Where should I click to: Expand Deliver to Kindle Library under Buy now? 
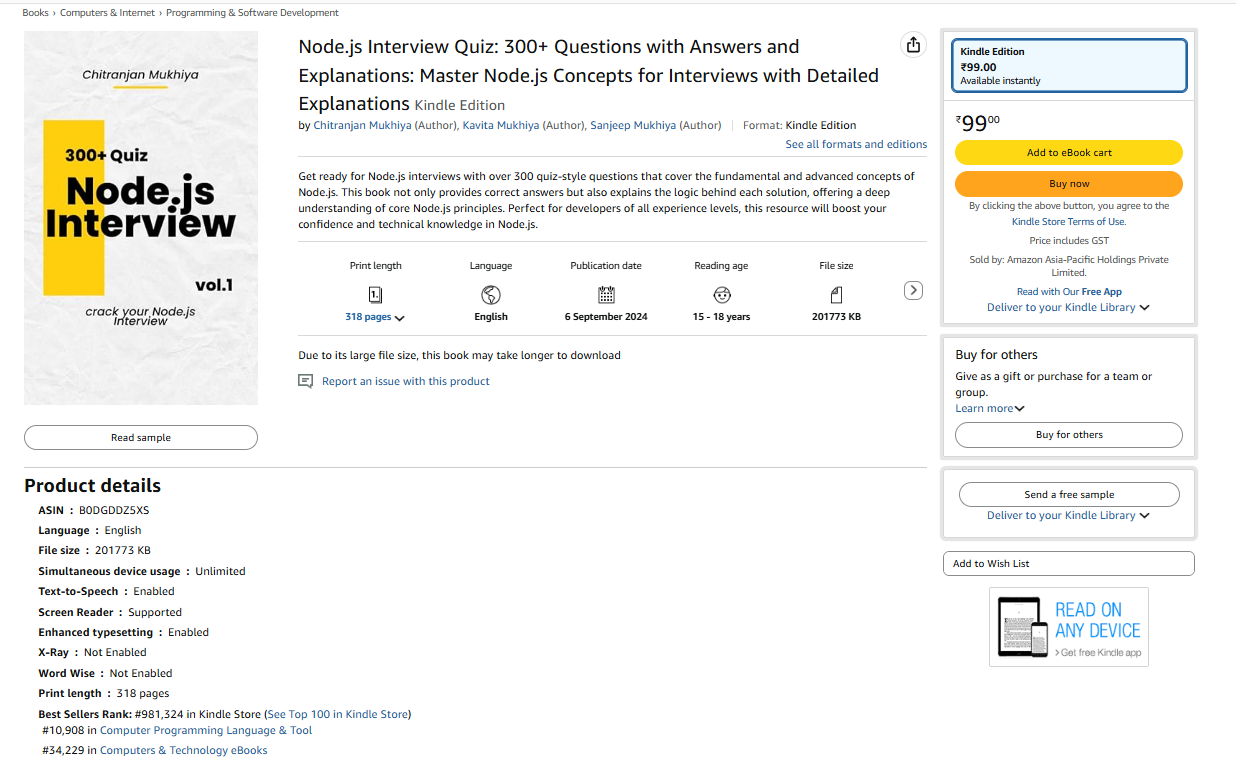pyautogui.click(x=1068, y=308)
